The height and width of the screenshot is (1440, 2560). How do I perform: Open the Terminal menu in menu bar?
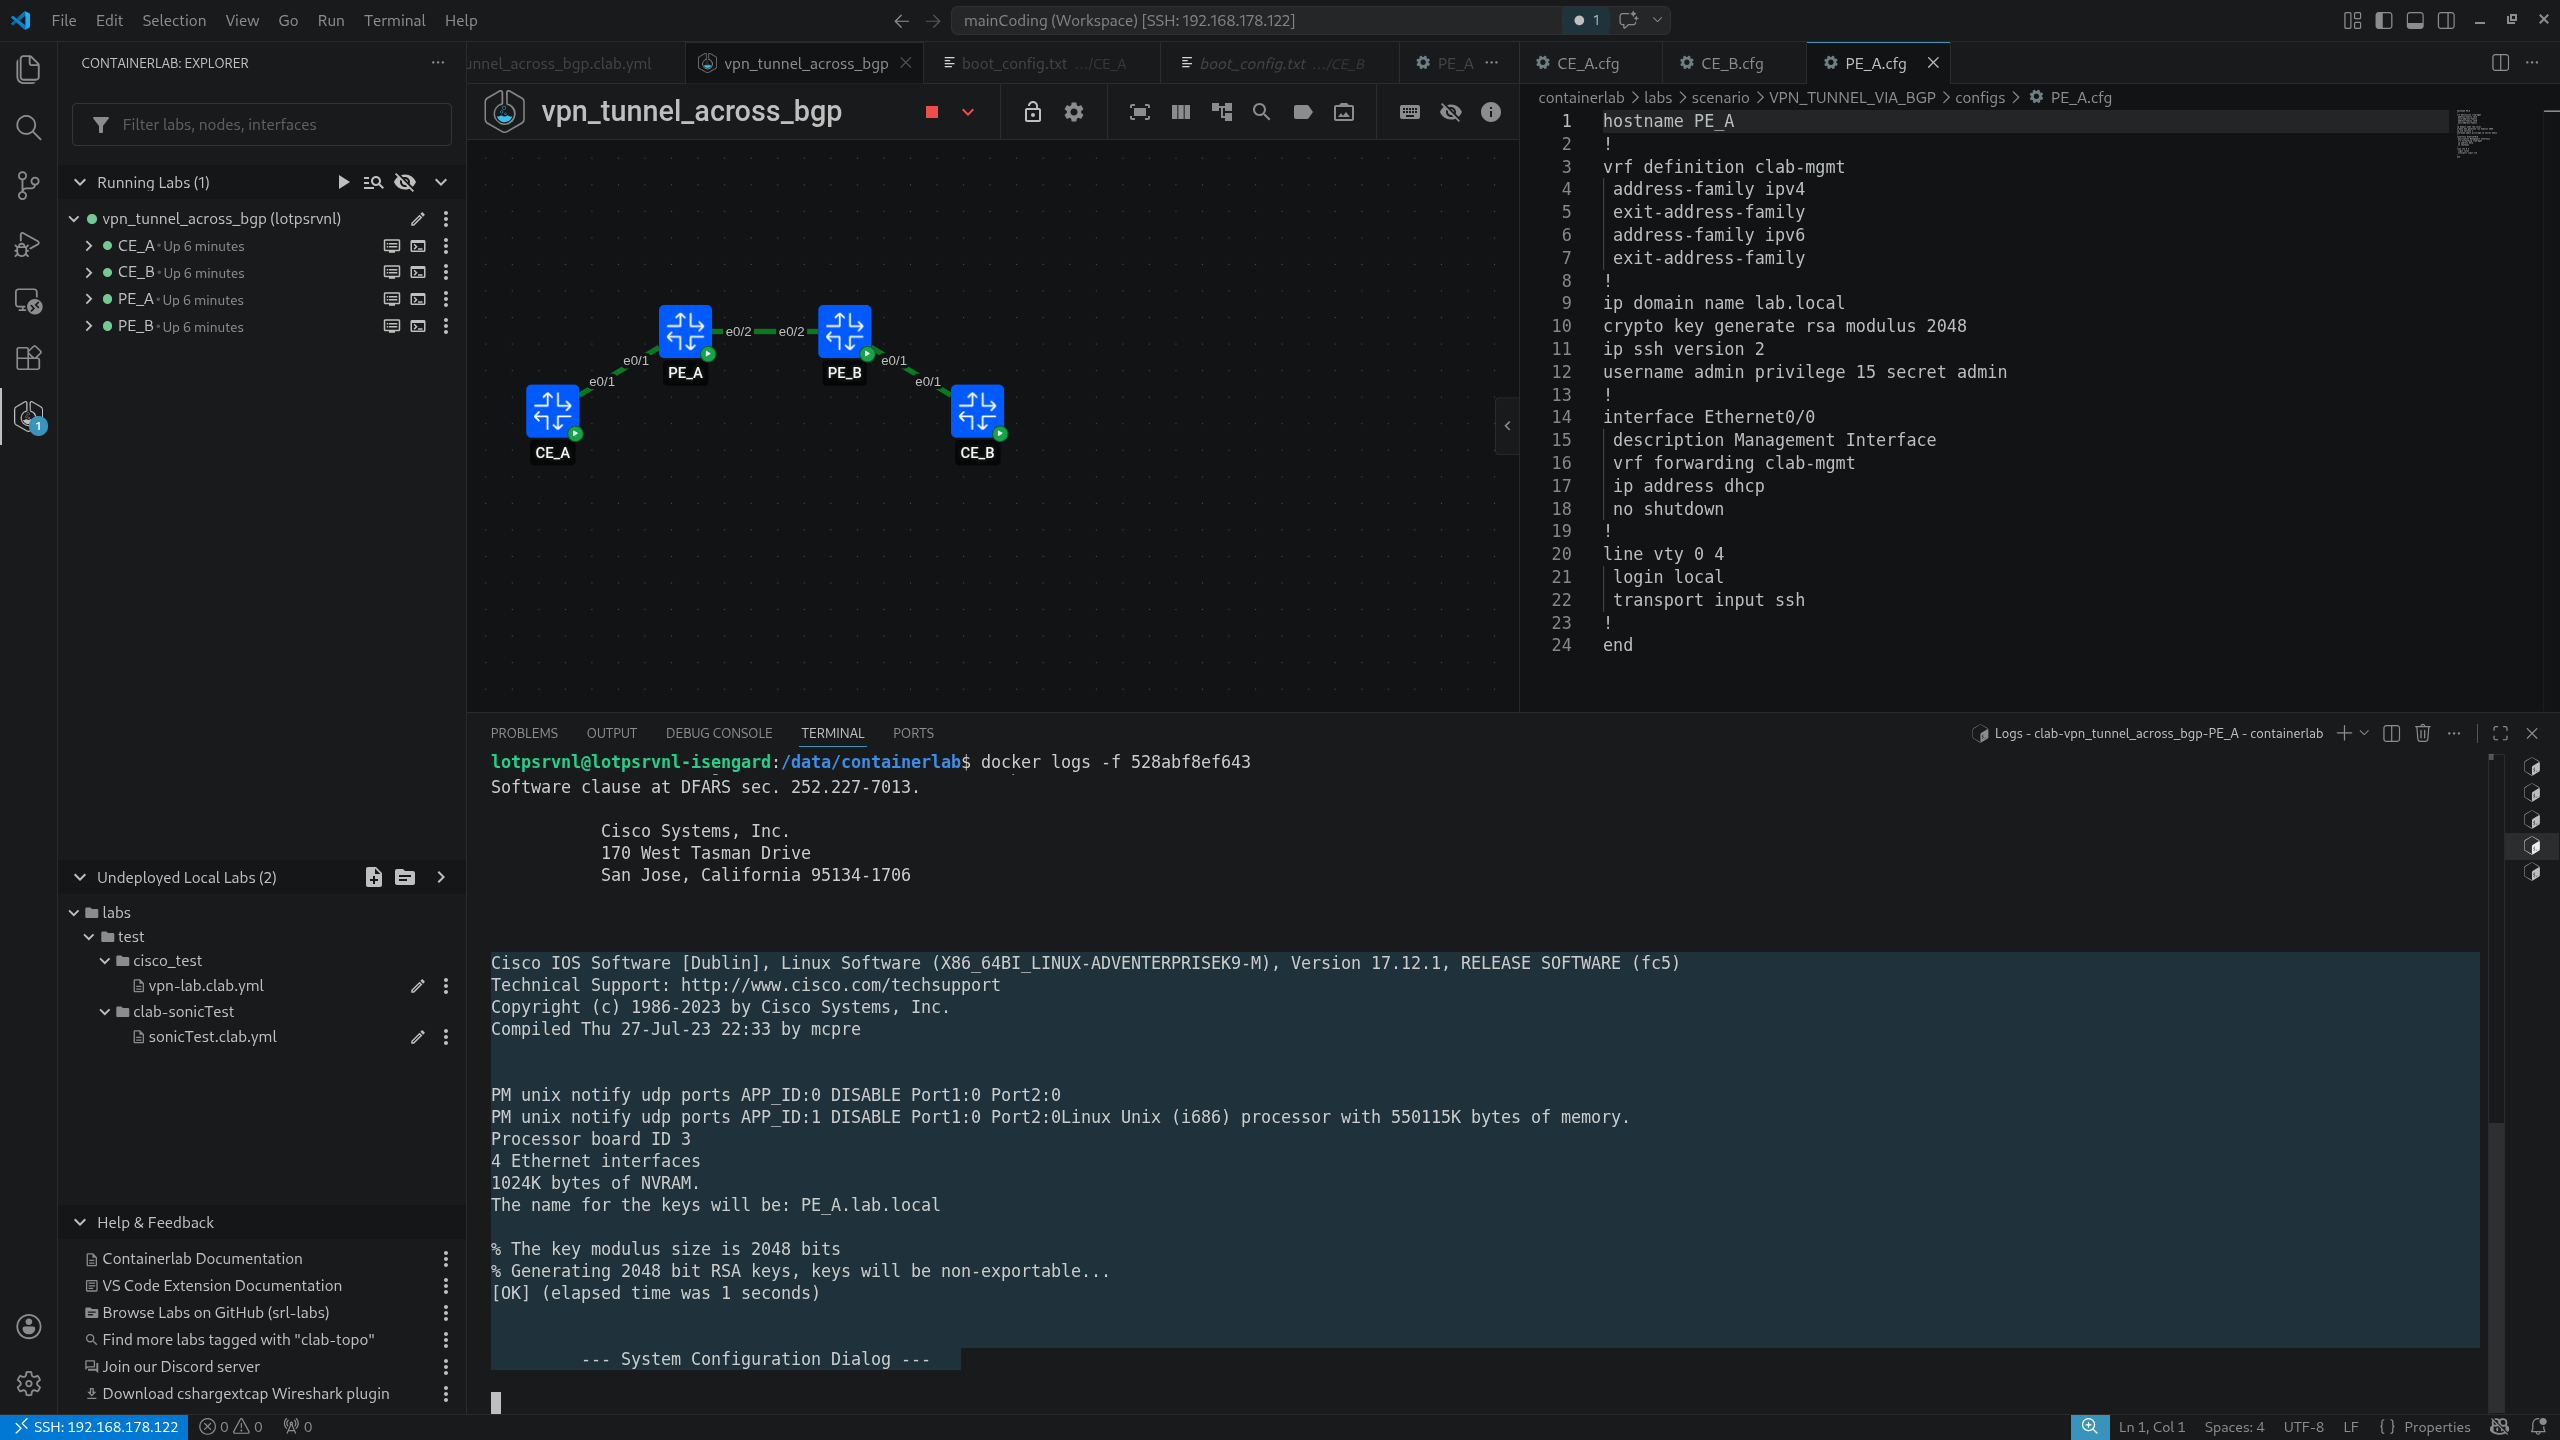[394, 20]
